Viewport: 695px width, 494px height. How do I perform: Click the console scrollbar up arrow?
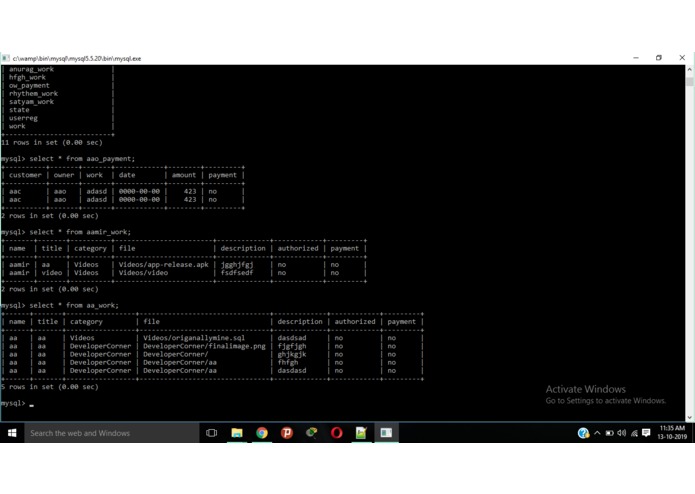pyautogui.click(x=690, y=70)
